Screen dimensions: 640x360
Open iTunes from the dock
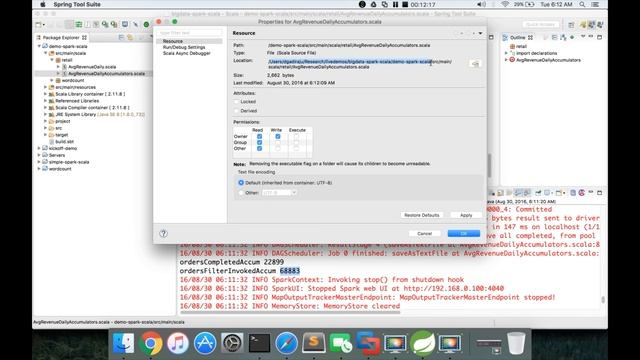click(x=178, y=343)
